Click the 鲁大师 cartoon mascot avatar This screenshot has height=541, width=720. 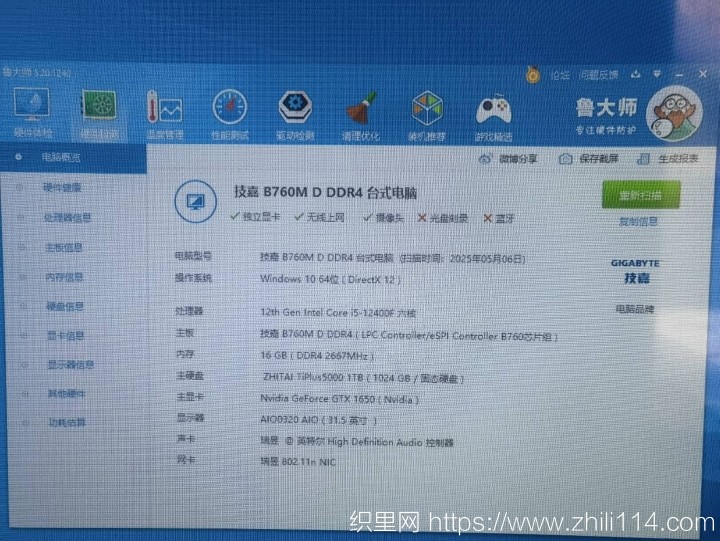click(674, 114)
